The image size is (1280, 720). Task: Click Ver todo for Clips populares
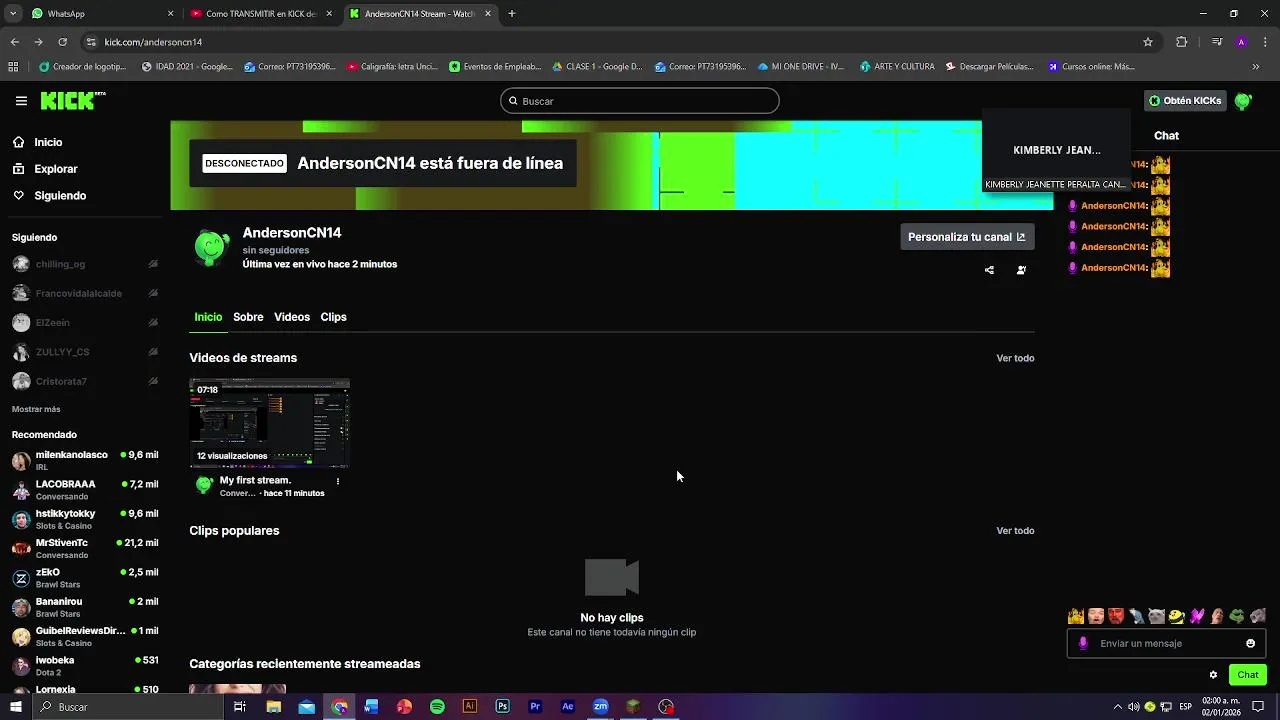pos(1015,531)
